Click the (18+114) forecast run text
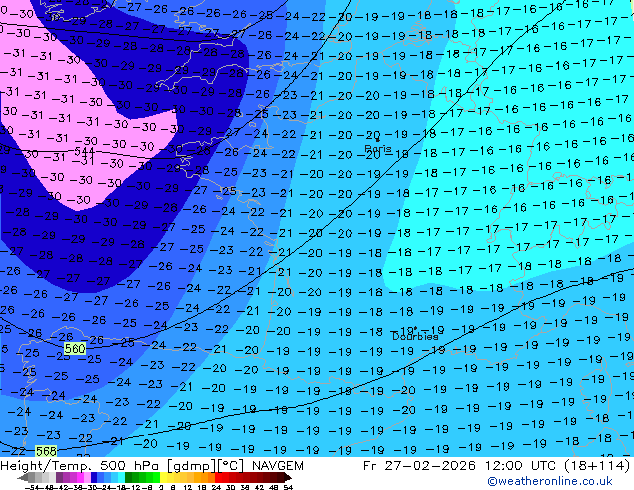The image size is (634, 490). tap(598, 466)
